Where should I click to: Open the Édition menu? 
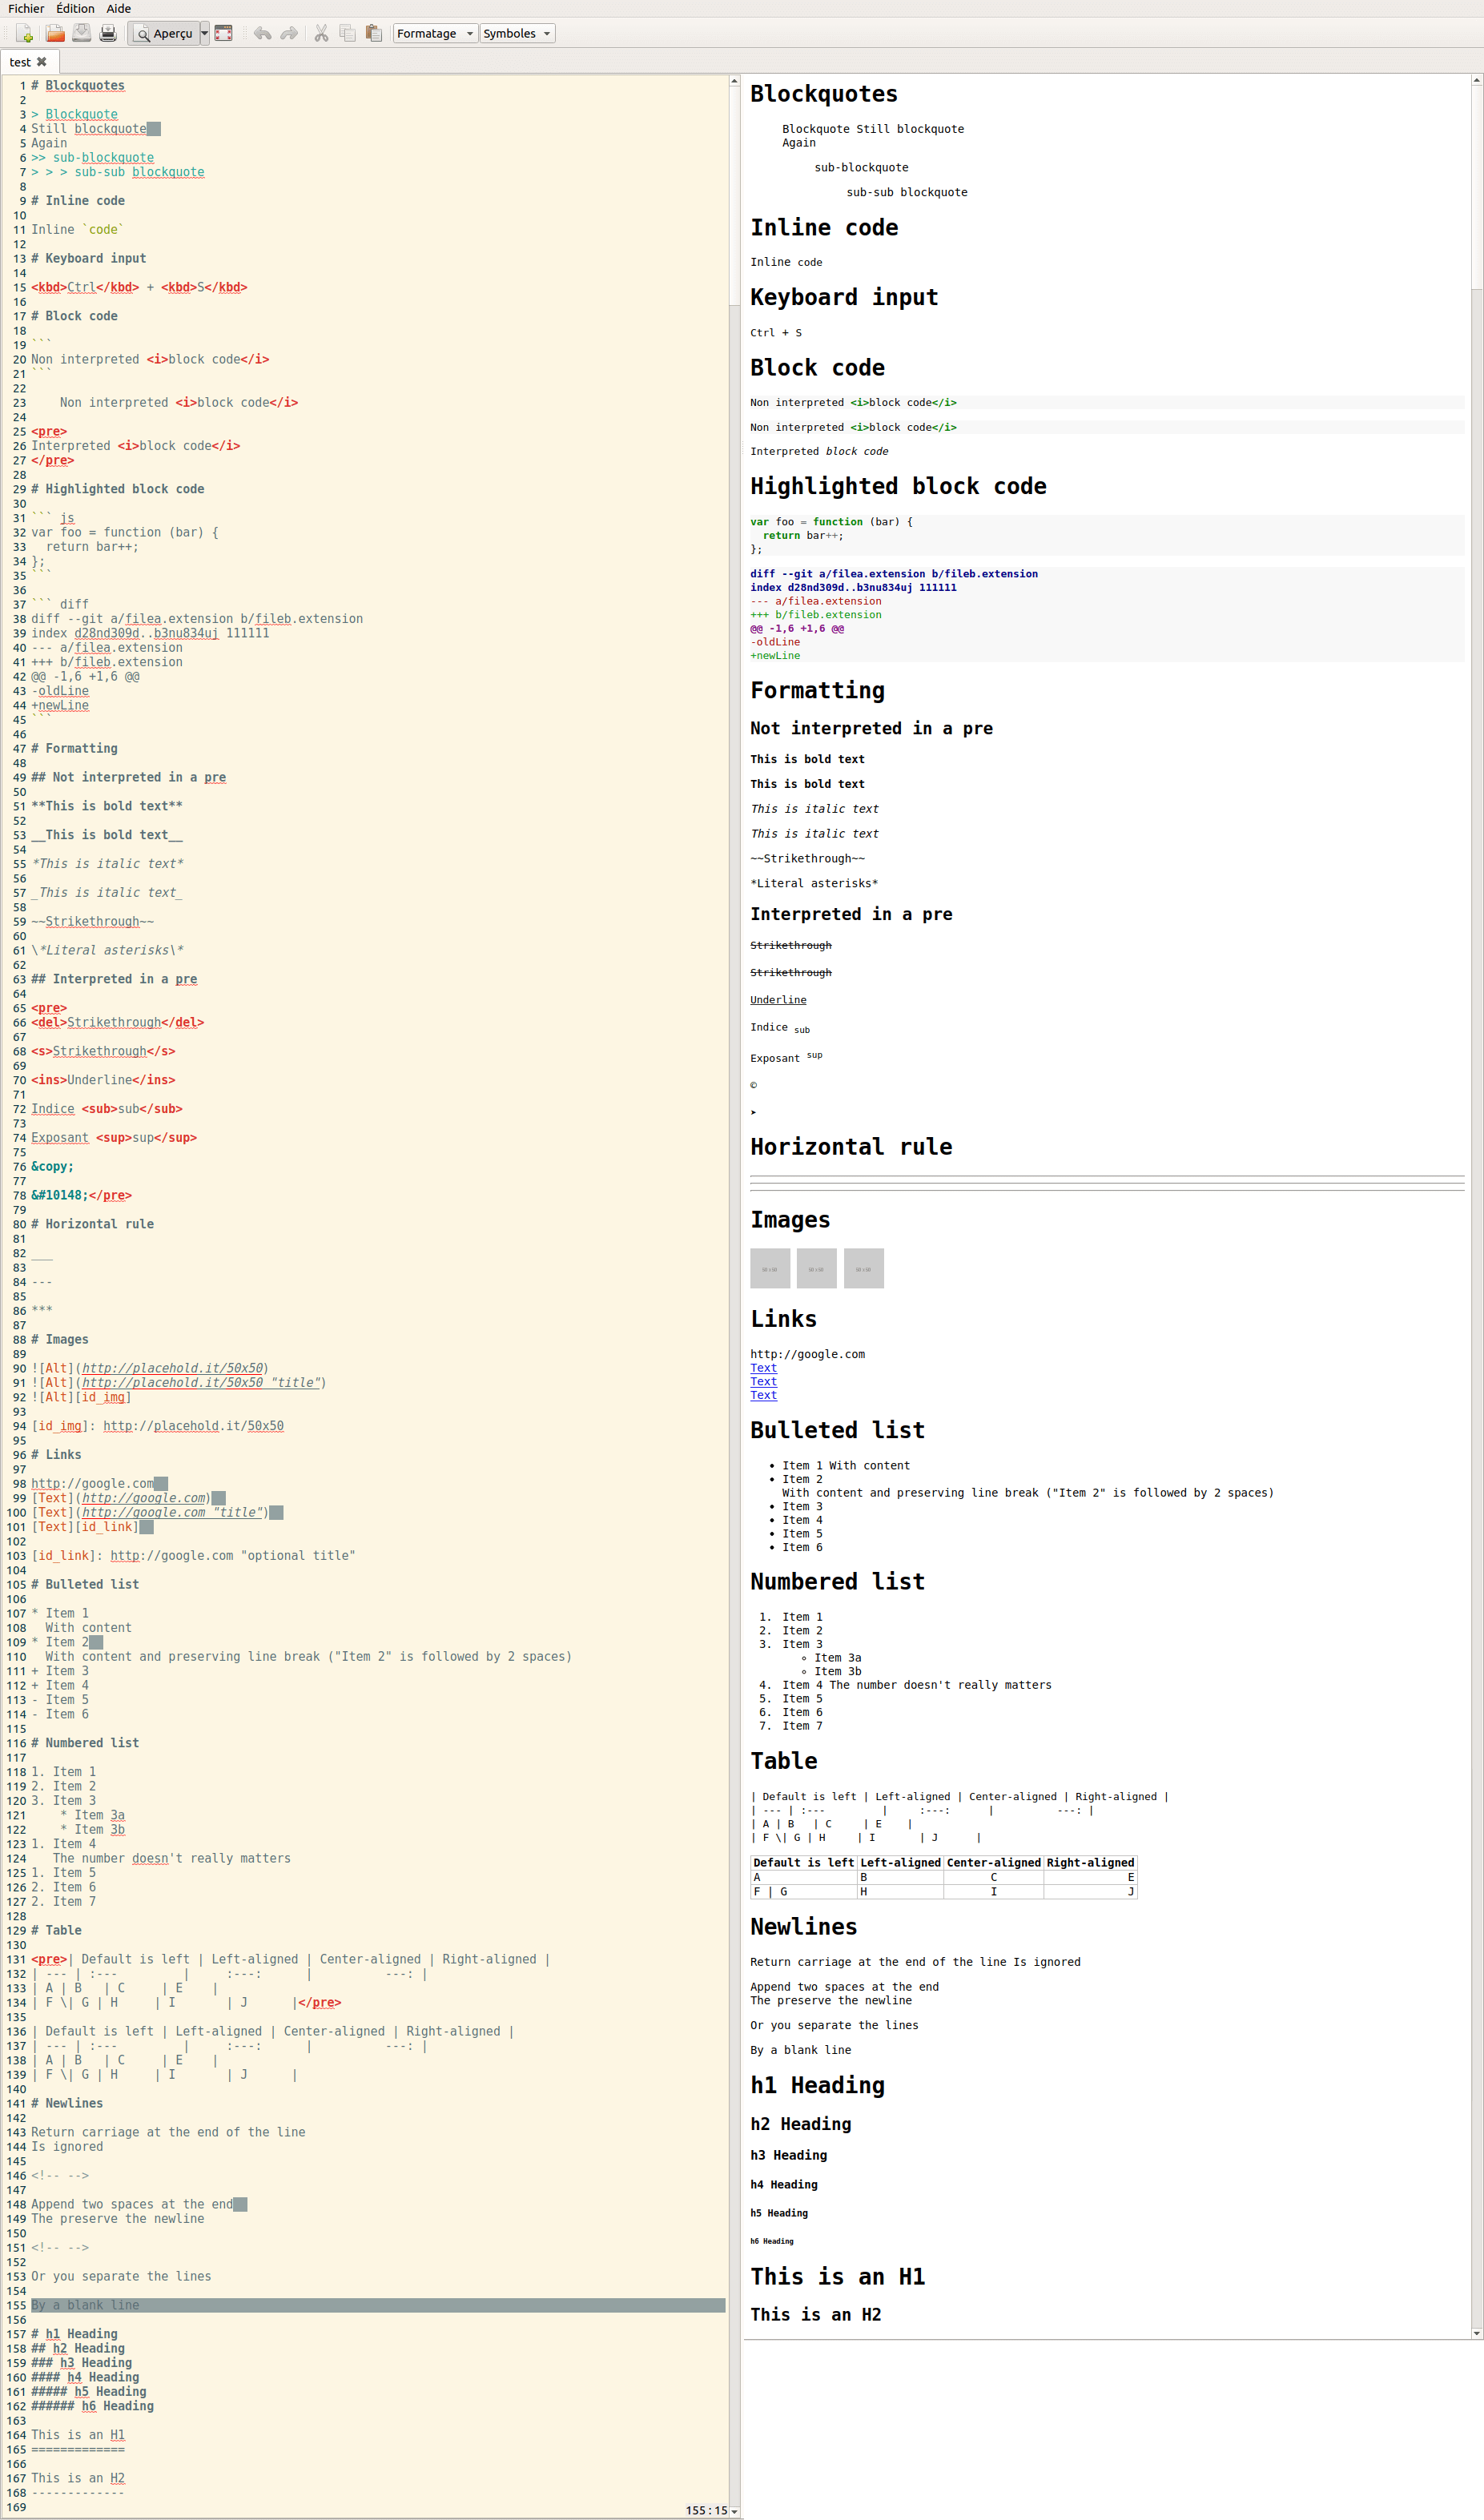tap(75, 8)
